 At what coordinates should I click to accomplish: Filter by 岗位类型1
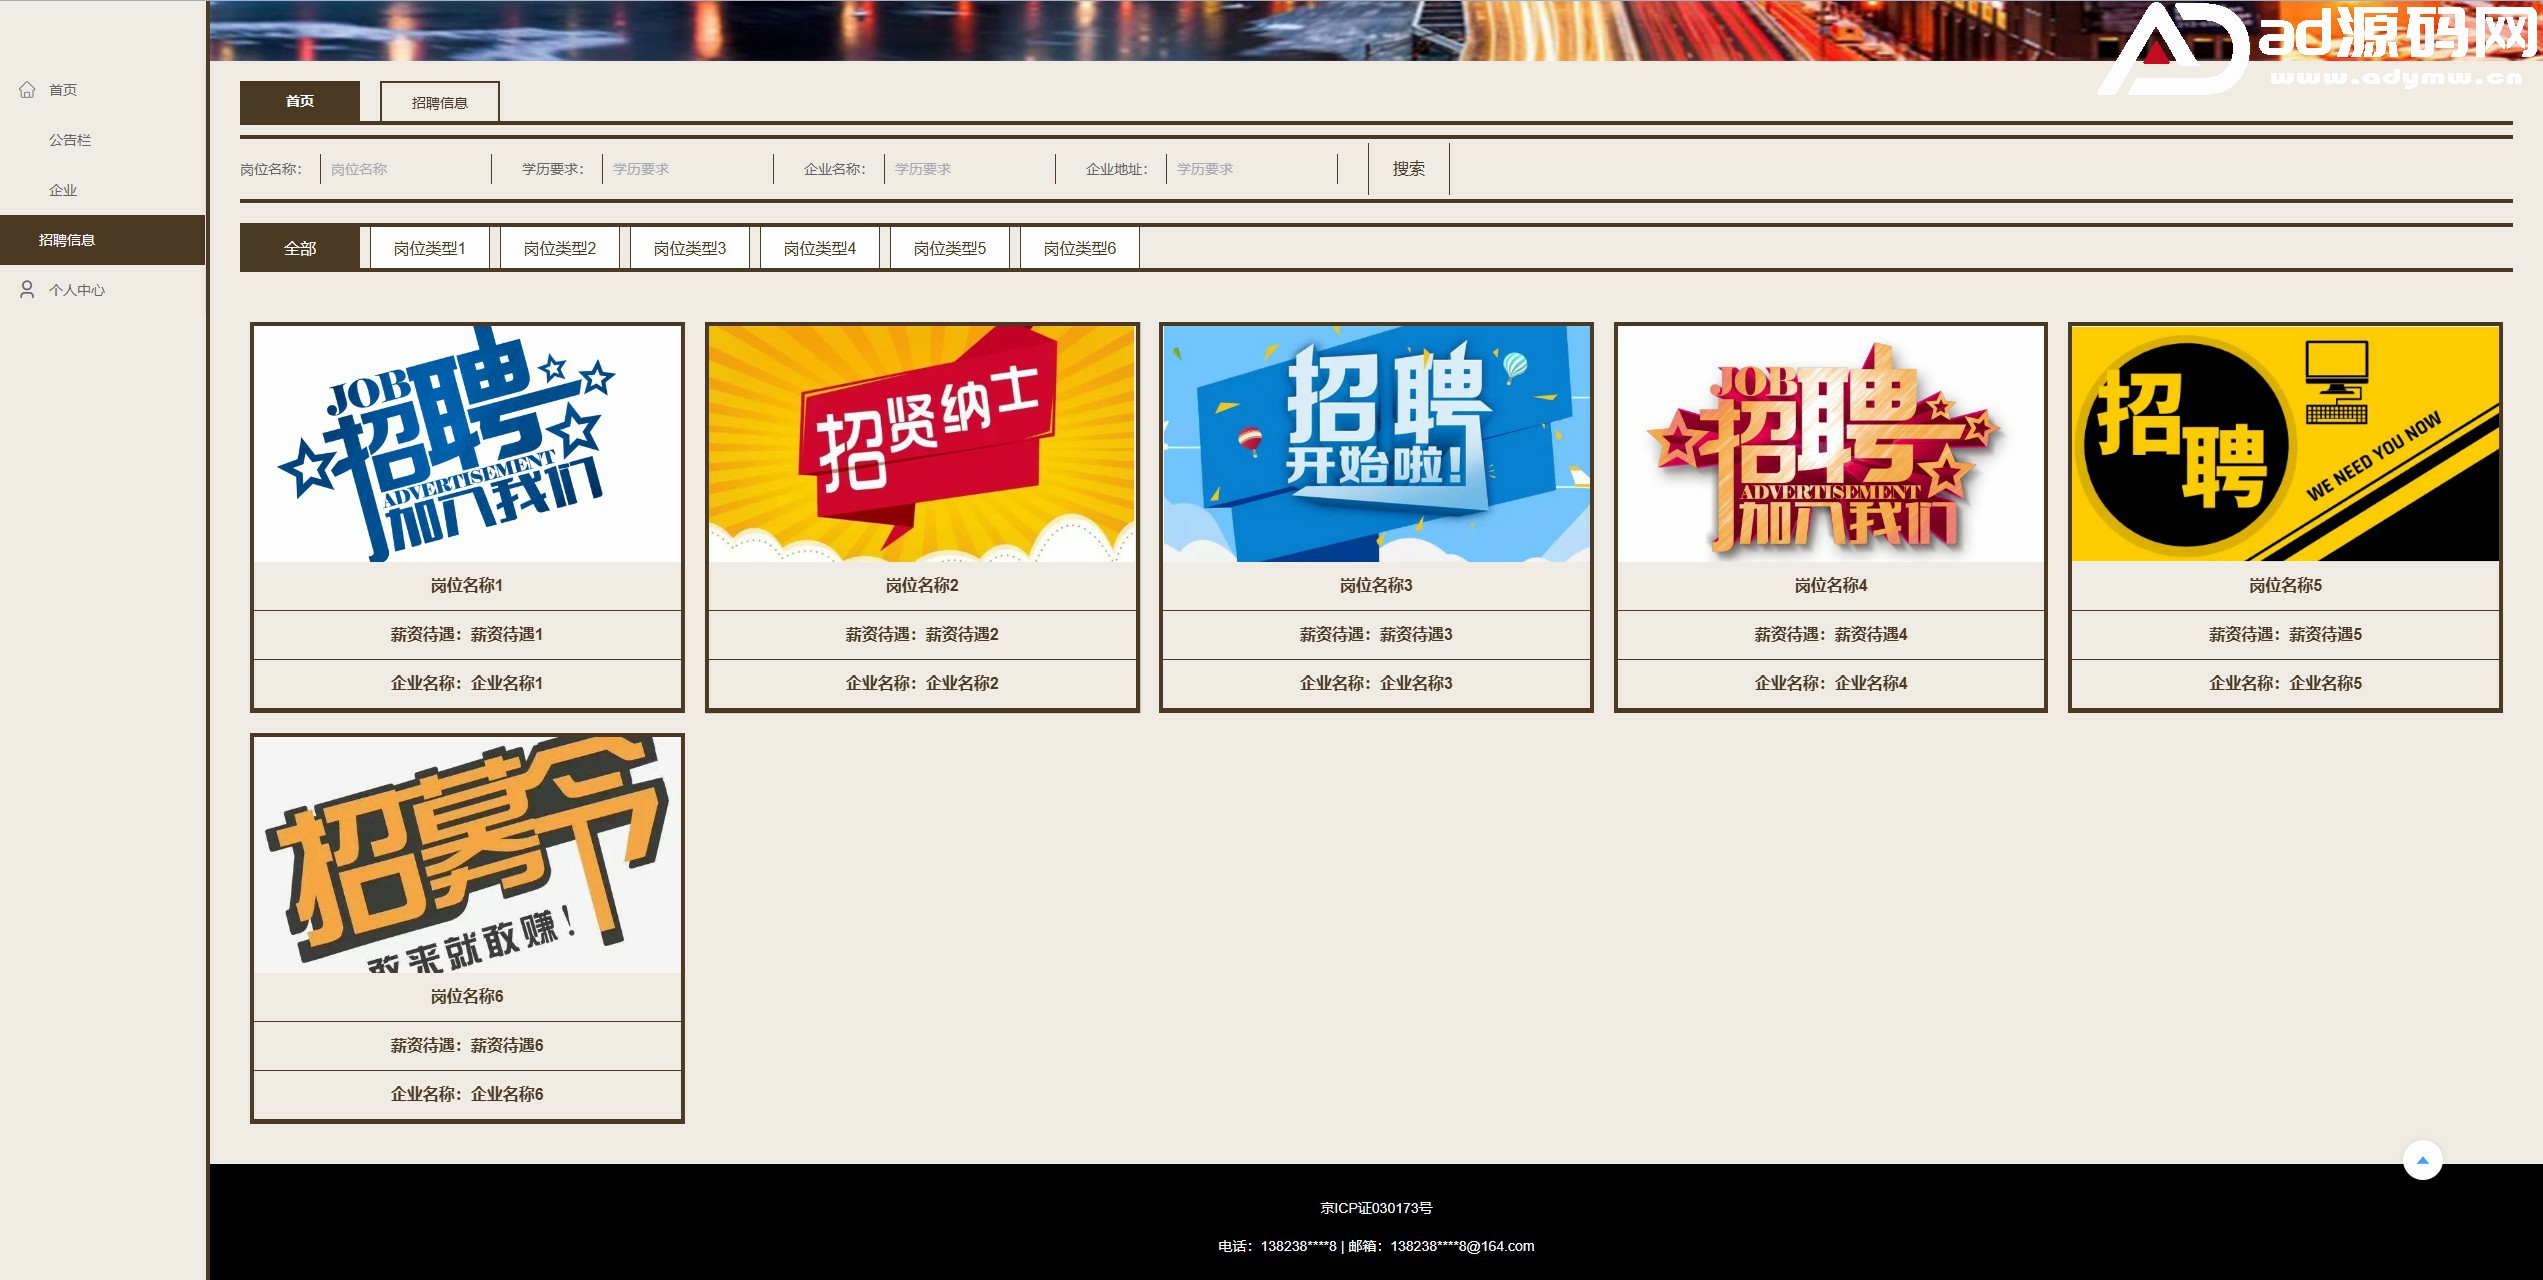coord(429,248)
